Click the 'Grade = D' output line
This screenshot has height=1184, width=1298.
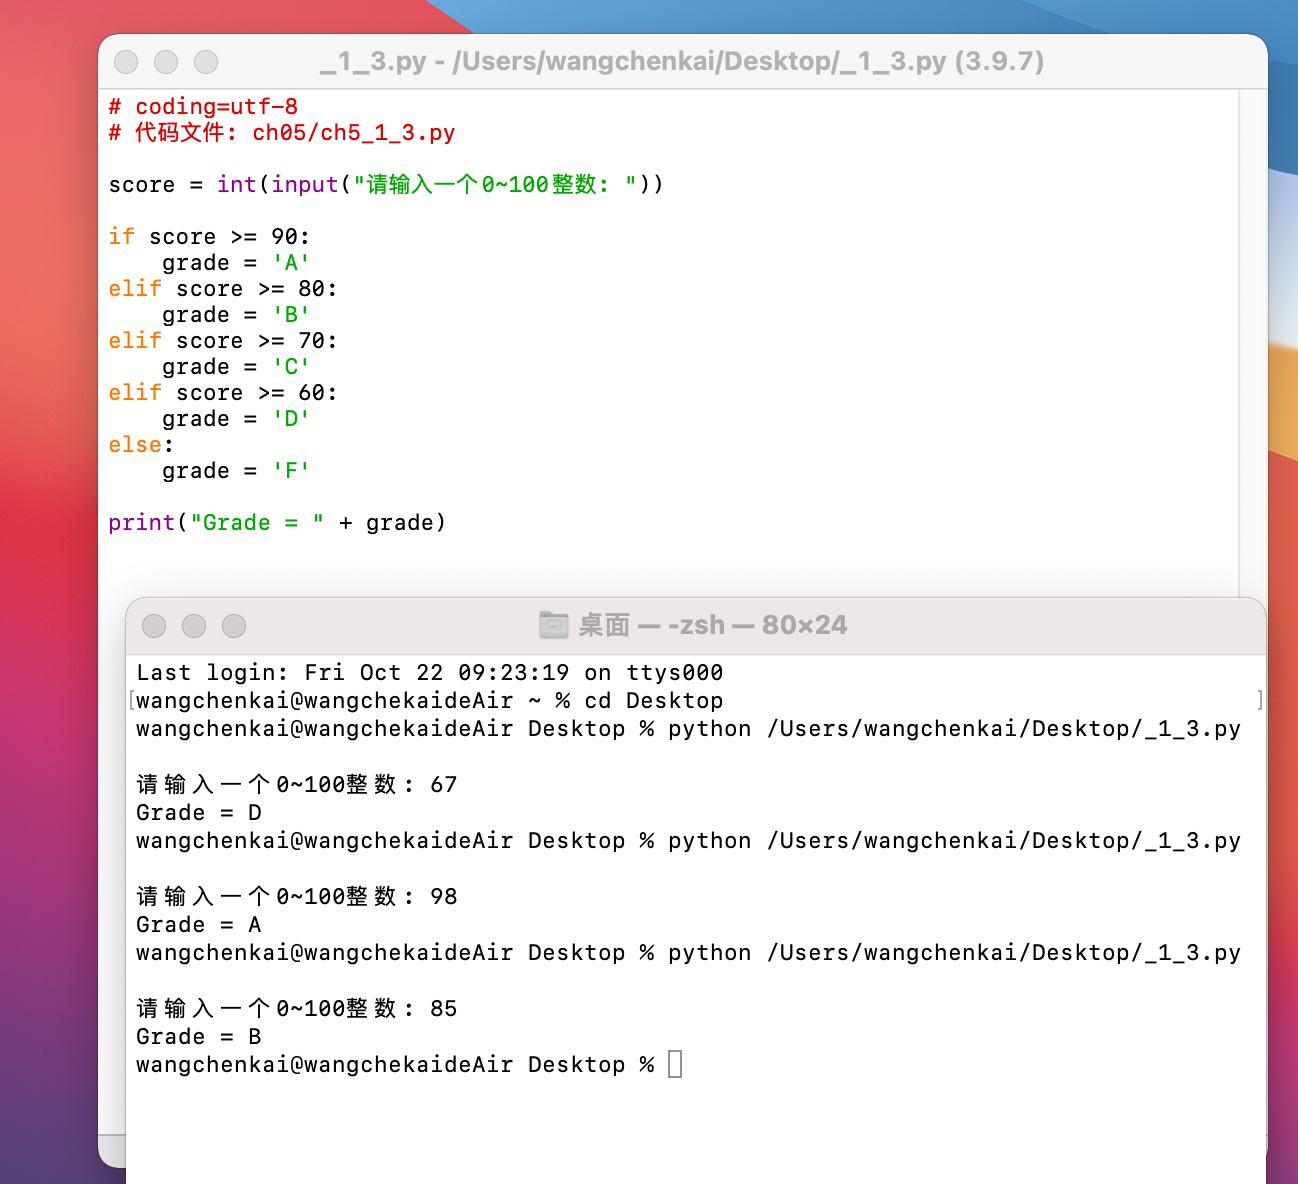(199, 813)
